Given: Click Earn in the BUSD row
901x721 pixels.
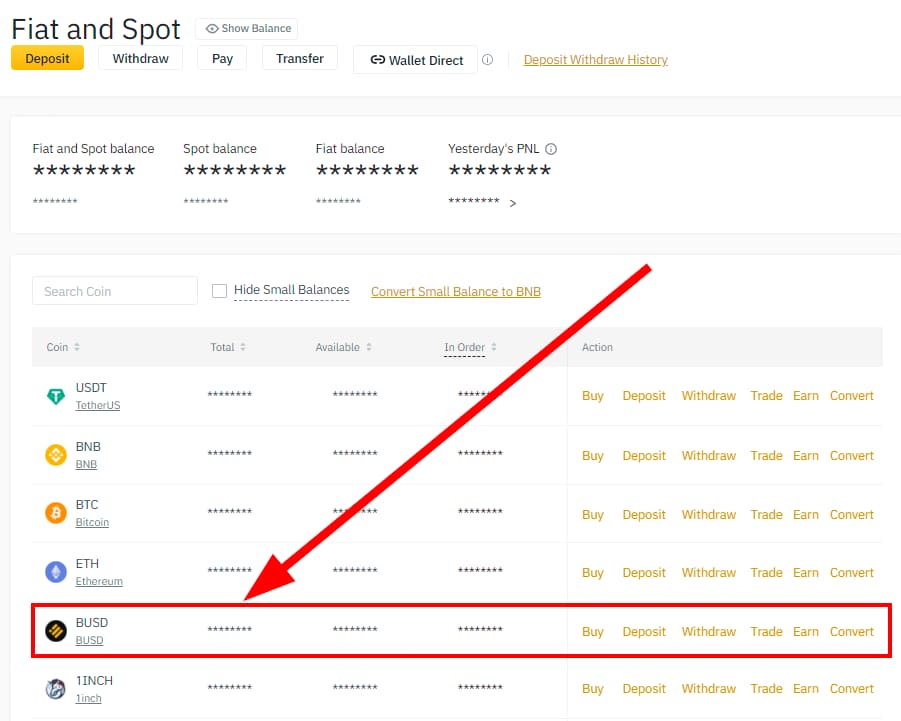Looking at the screenshot, I should point(806,631).
